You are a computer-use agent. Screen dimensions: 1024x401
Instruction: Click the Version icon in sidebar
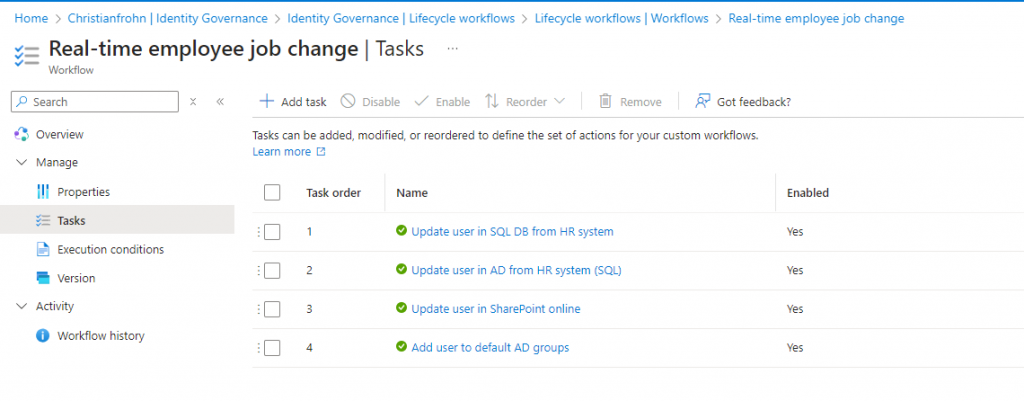pyautogui.click(x=43, y=278)
